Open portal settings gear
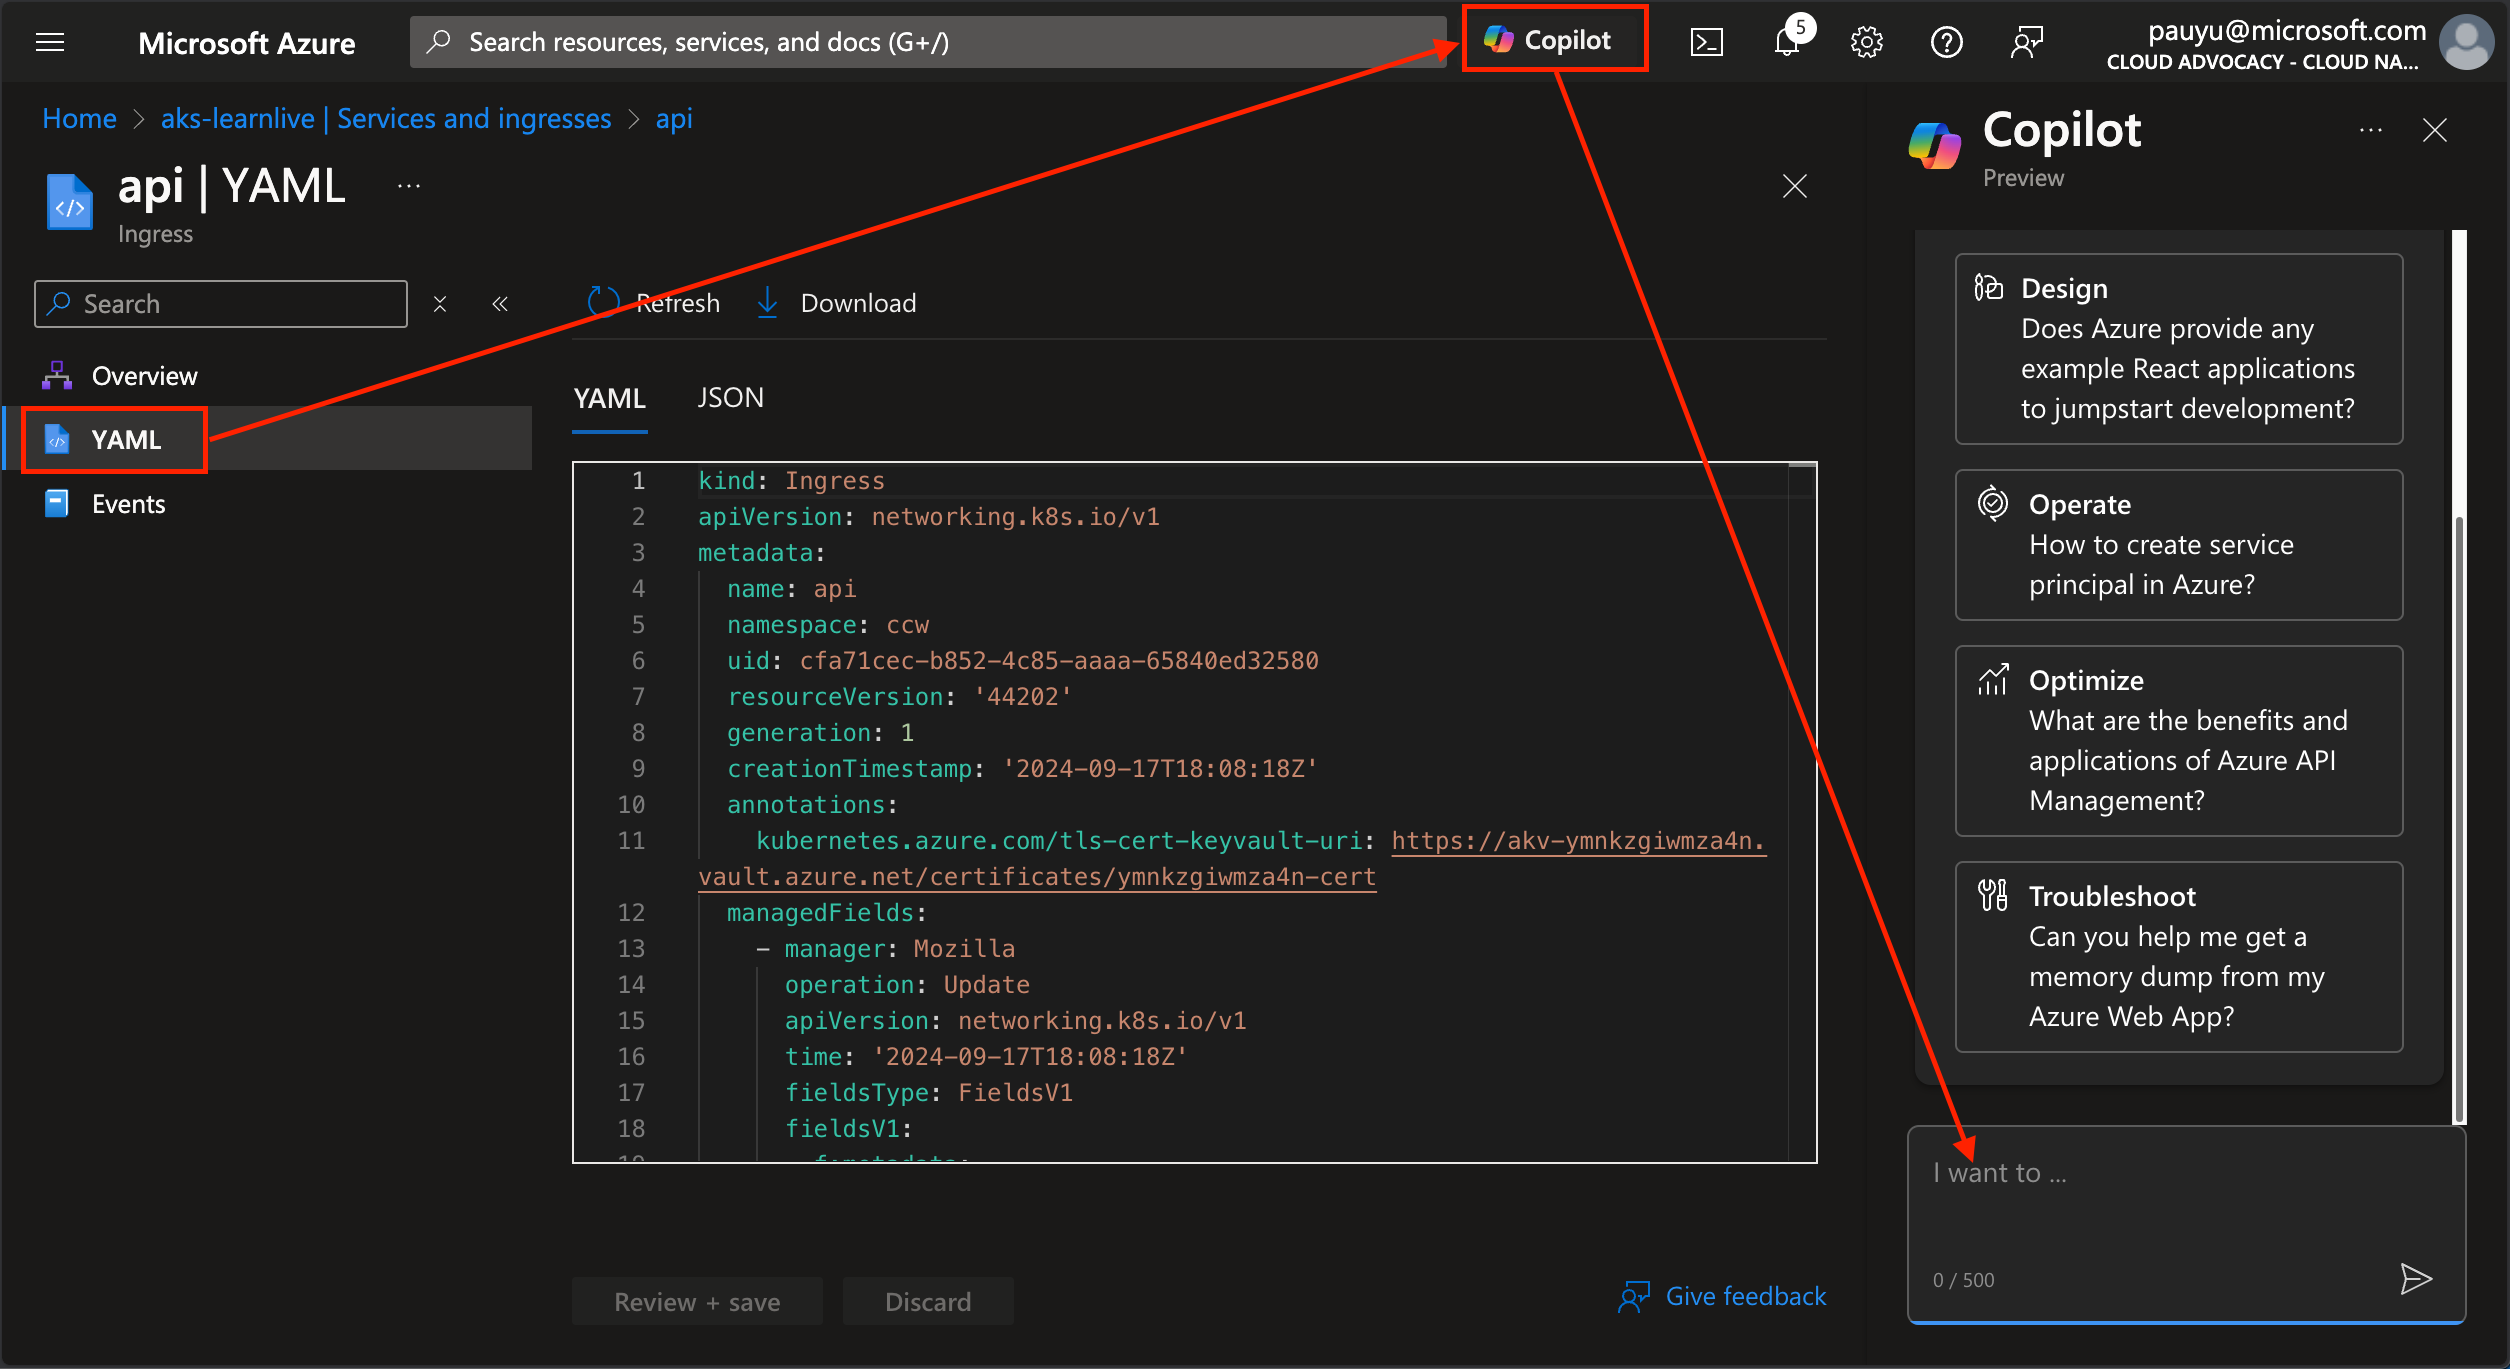The width and height of the screenshot is (2510, 1369). 1866,42
